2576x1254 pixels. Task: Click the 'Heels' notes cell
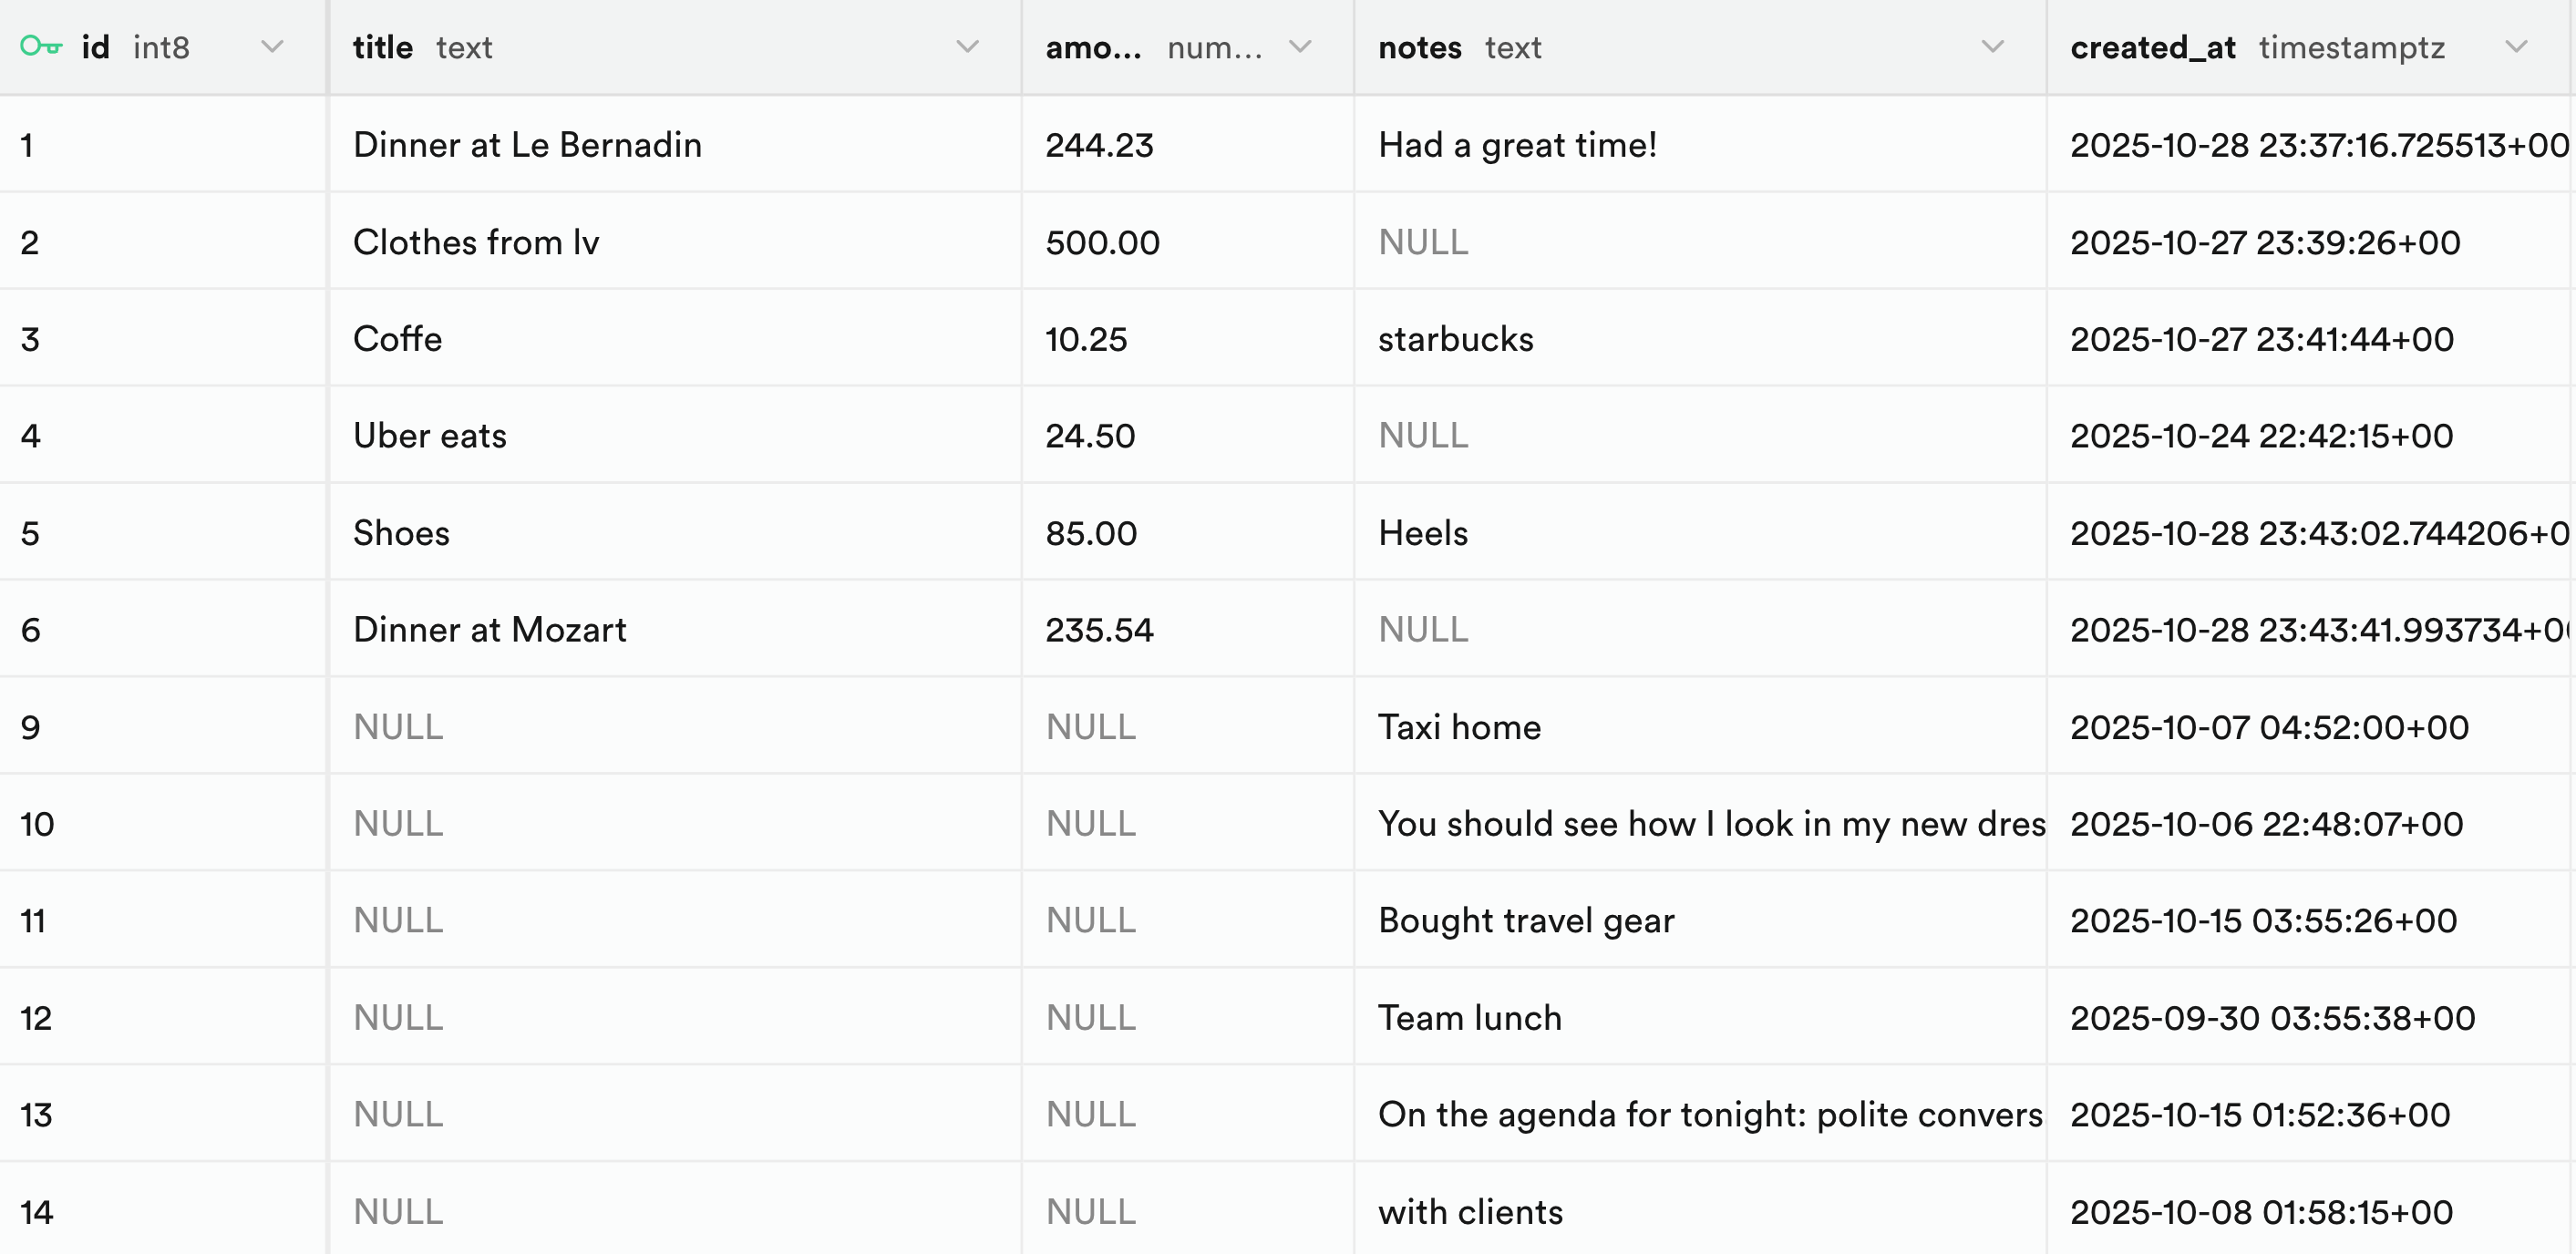pyautogui.click(x=1422, y=533)
